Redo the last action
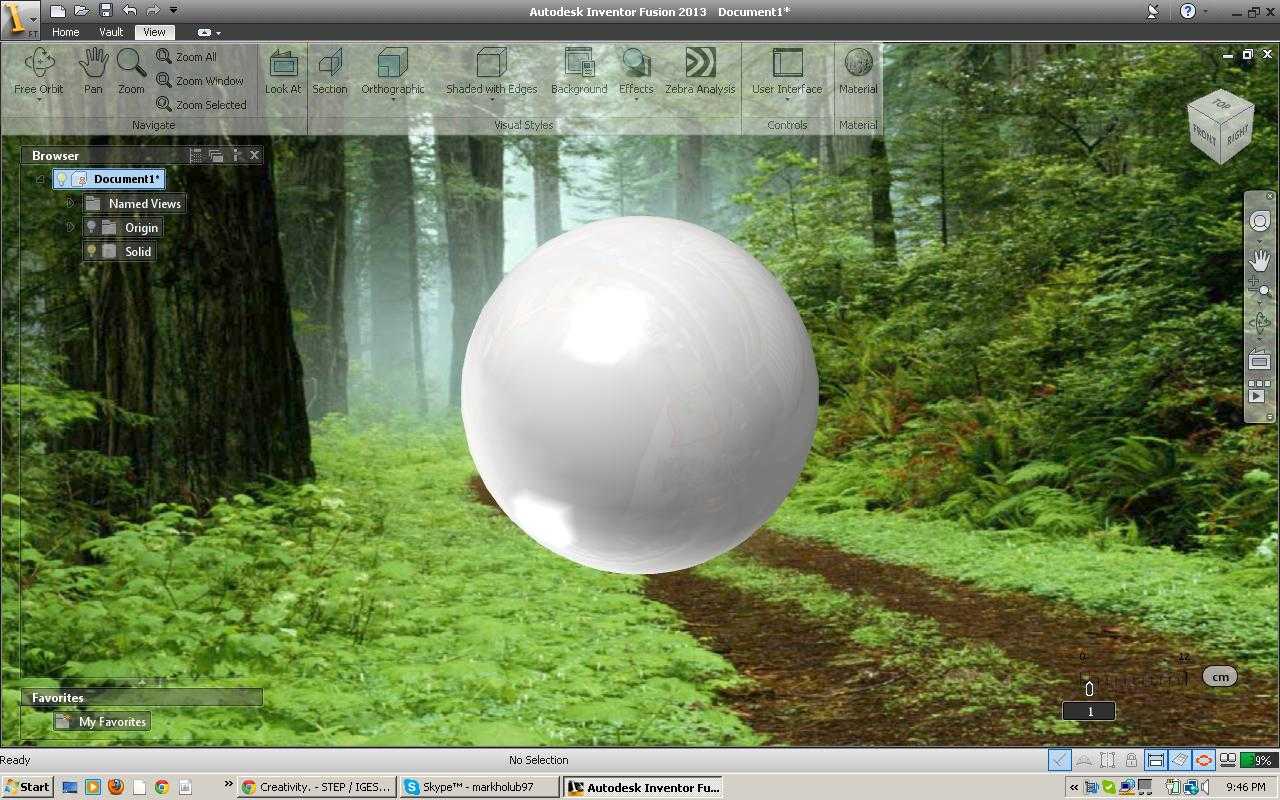This screenshot has width=1280, height=800. (x=153, y=11)
